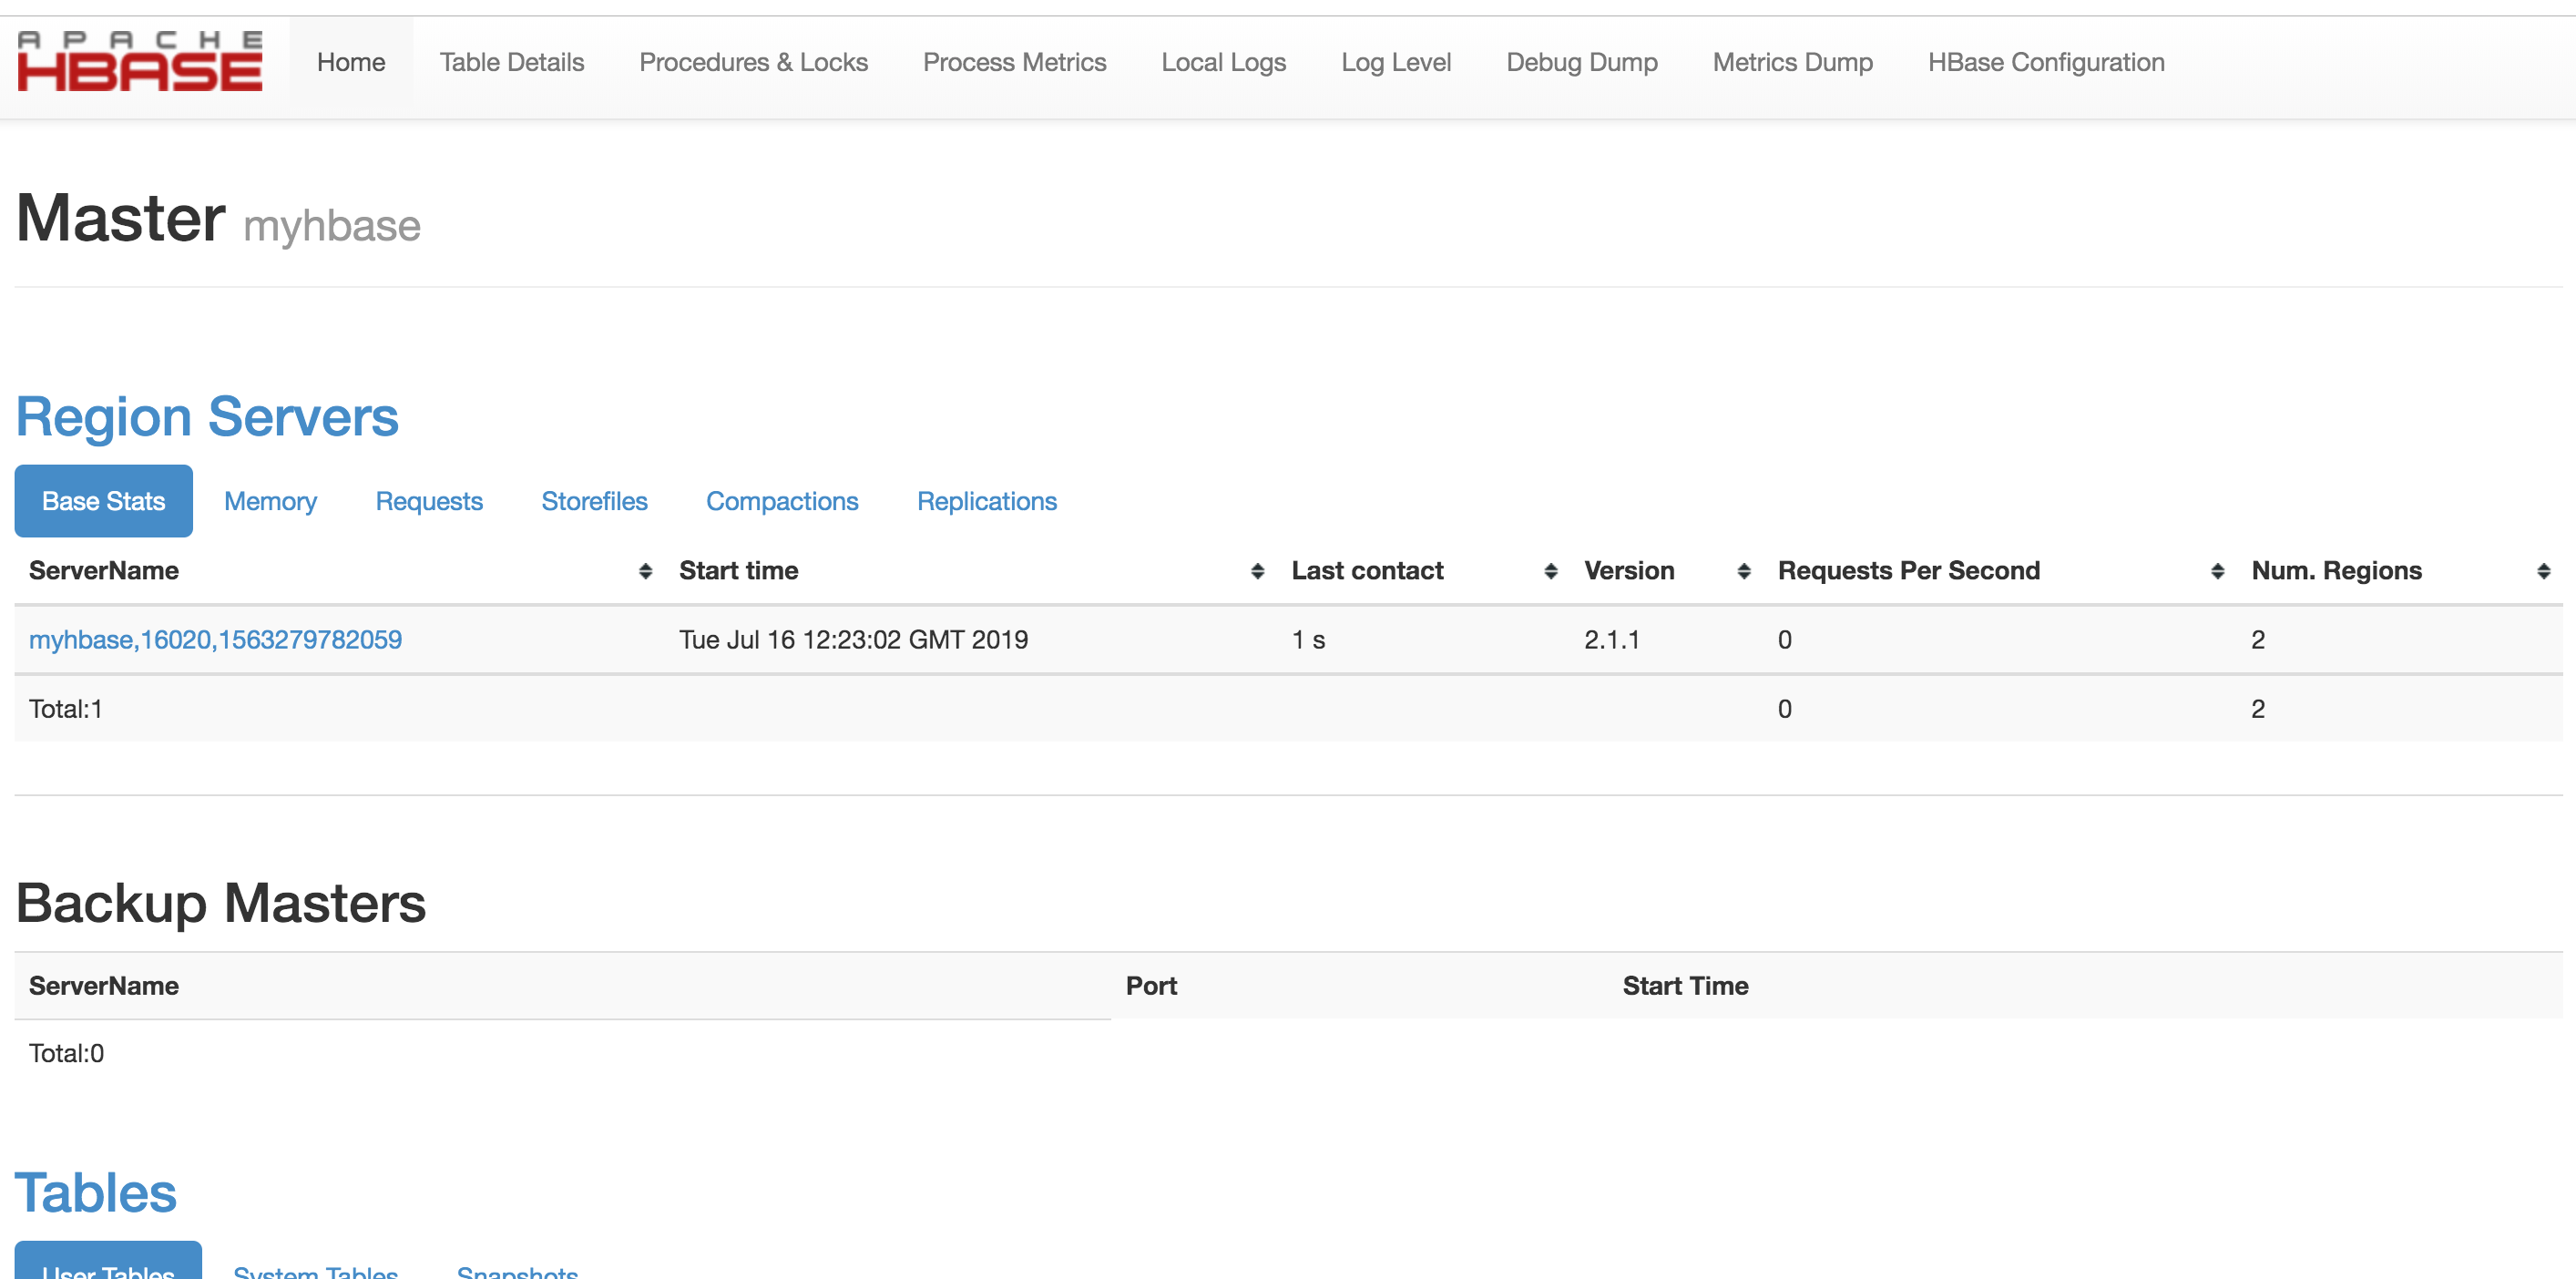Select the Base Stats tab
Image resolution: width=2576 pixels, height=1279 pixels.
[x=103, y=501]
